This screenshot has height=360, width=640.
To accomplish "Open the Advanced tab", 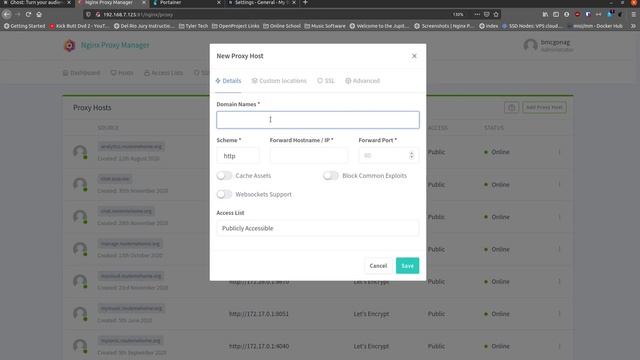I will (x=362, y=81).
